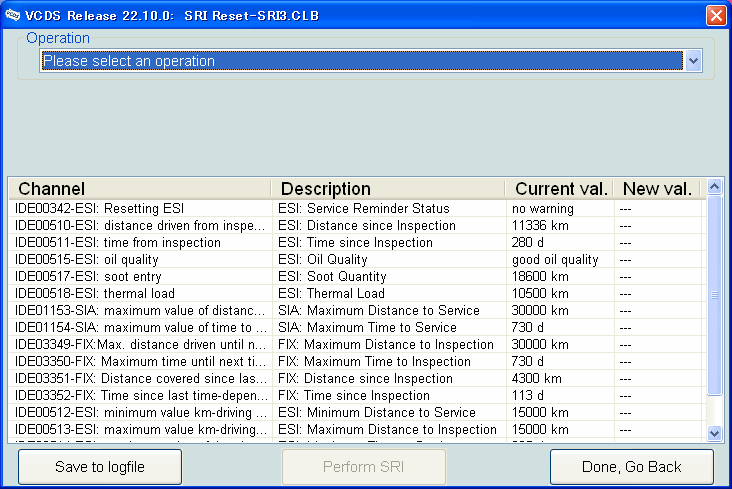Click the list scrollbar up arrow
Screen dimensions: 732x489
pyautogui.click(x=714, y=187)
